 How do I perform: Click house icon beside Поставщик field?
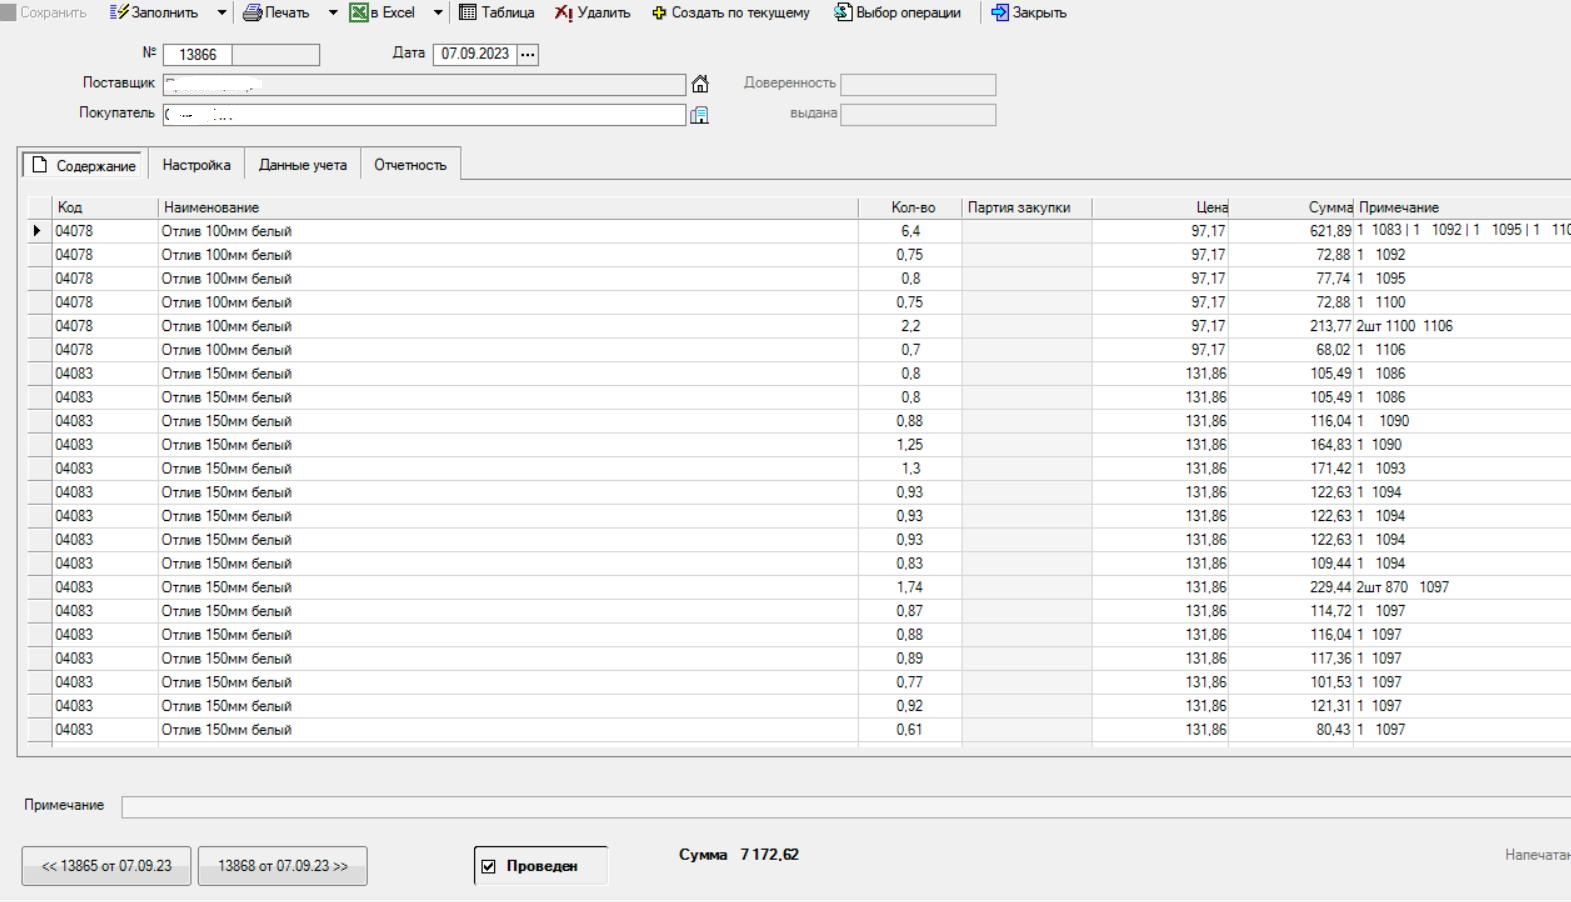click(x=700, y=84)
